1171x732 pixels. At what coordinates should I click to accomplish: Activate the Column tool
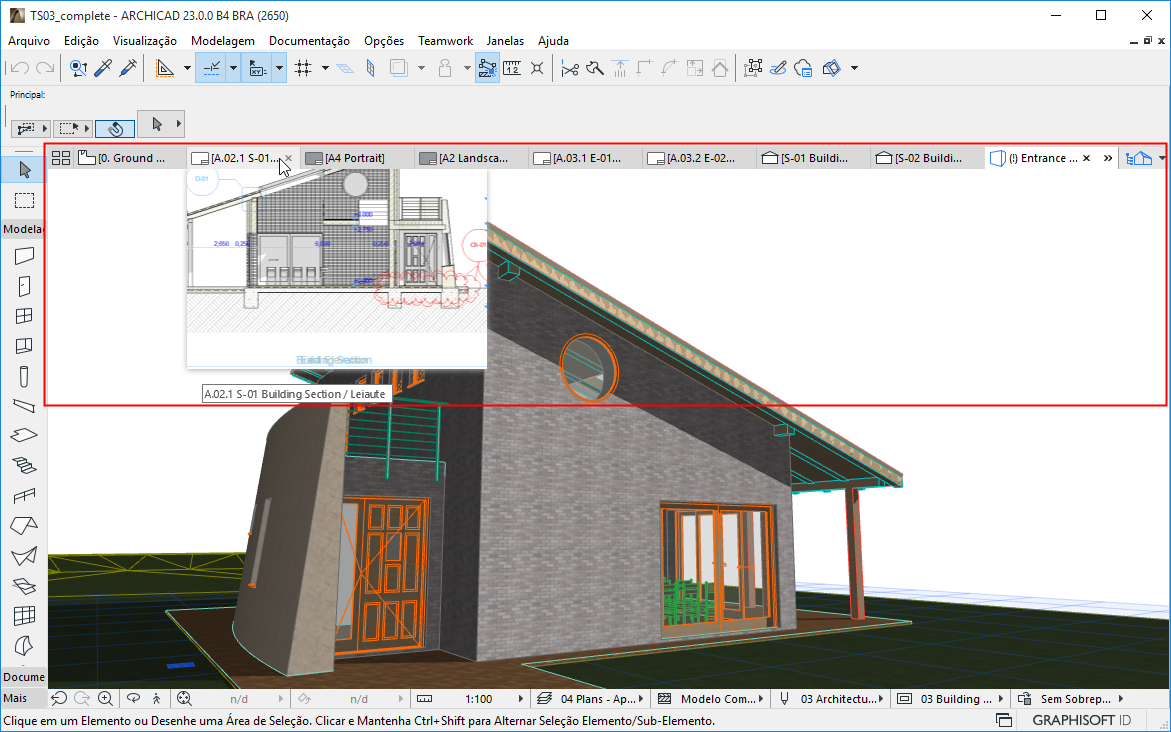[x=24, y=376]
